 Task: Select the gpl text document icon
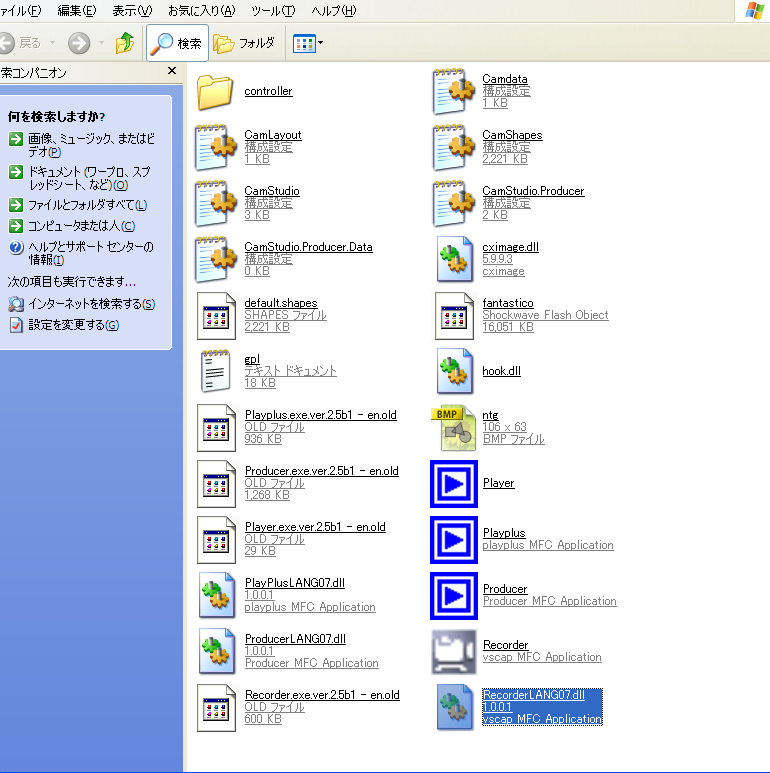pos(215,371)
